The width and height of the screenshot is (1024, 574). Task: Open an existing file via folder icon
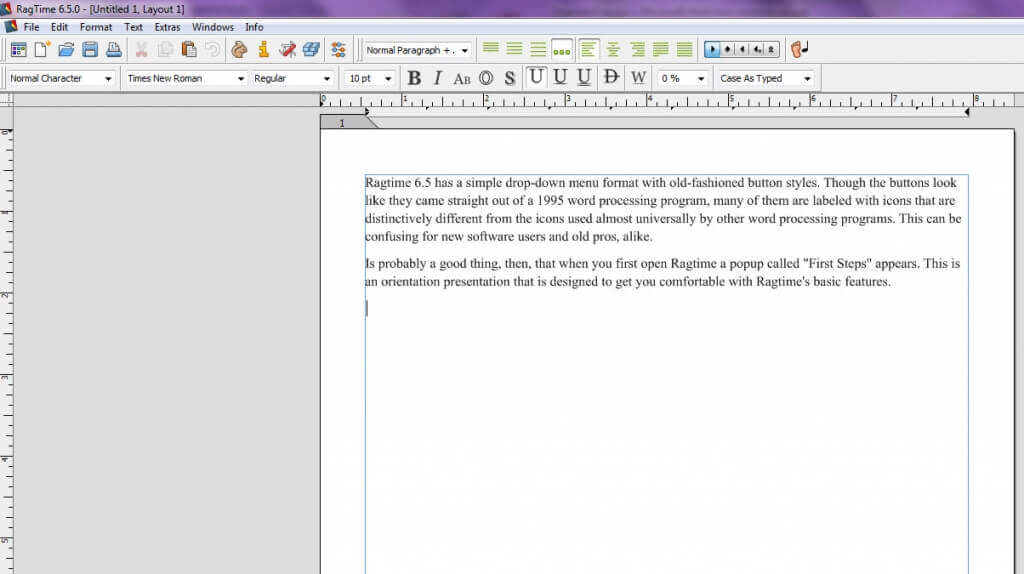point(66,50)
